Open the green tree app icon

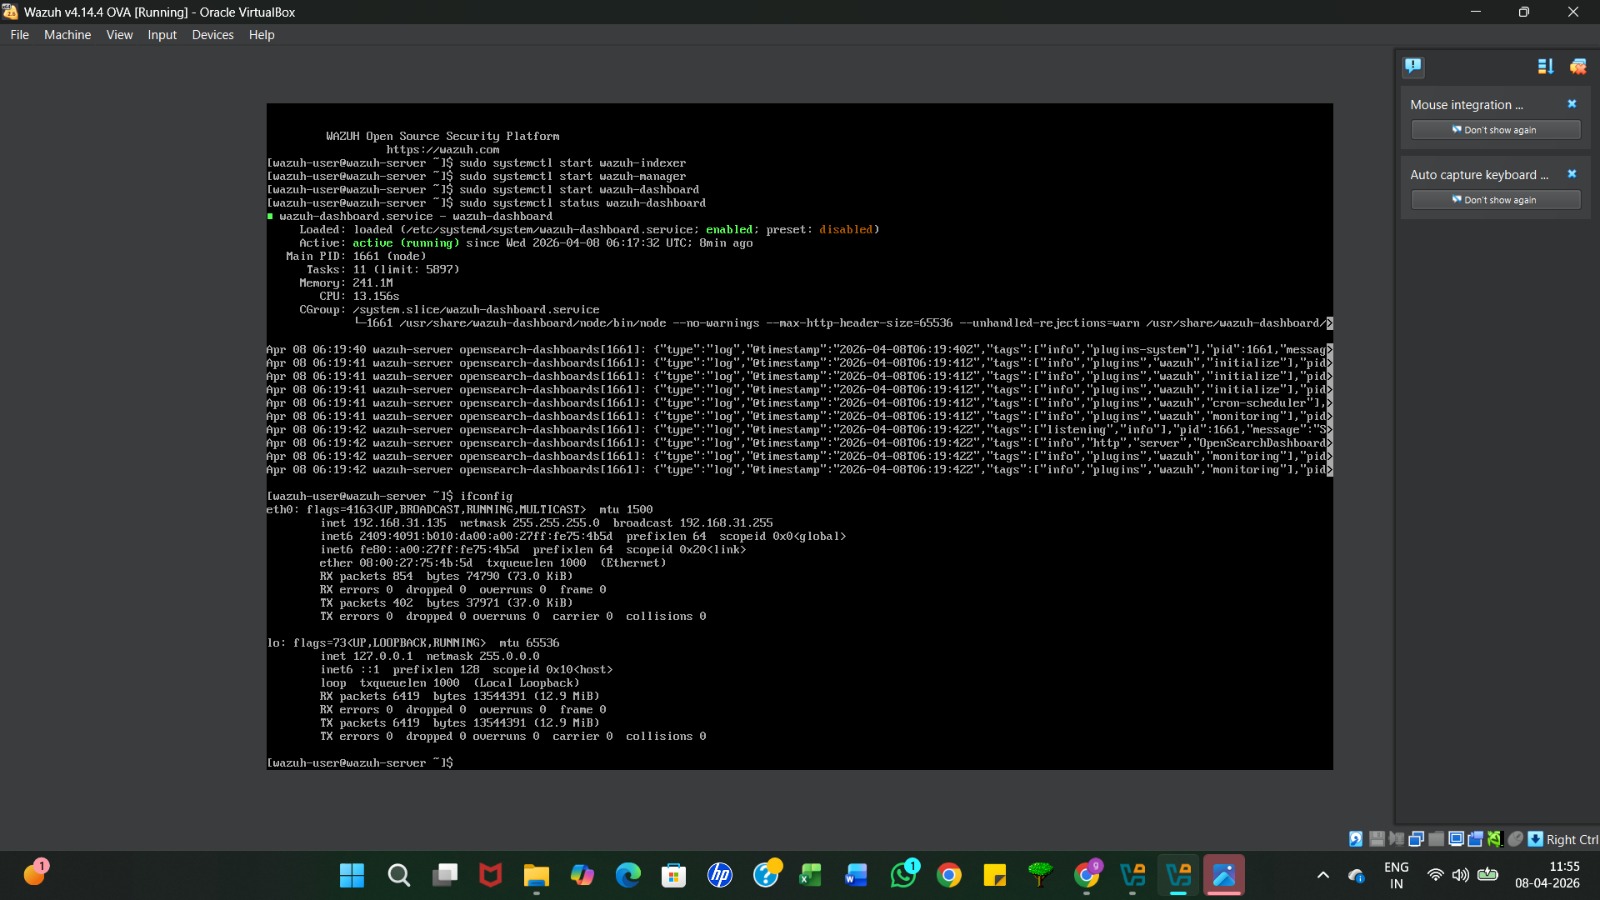coord(1041,876)
